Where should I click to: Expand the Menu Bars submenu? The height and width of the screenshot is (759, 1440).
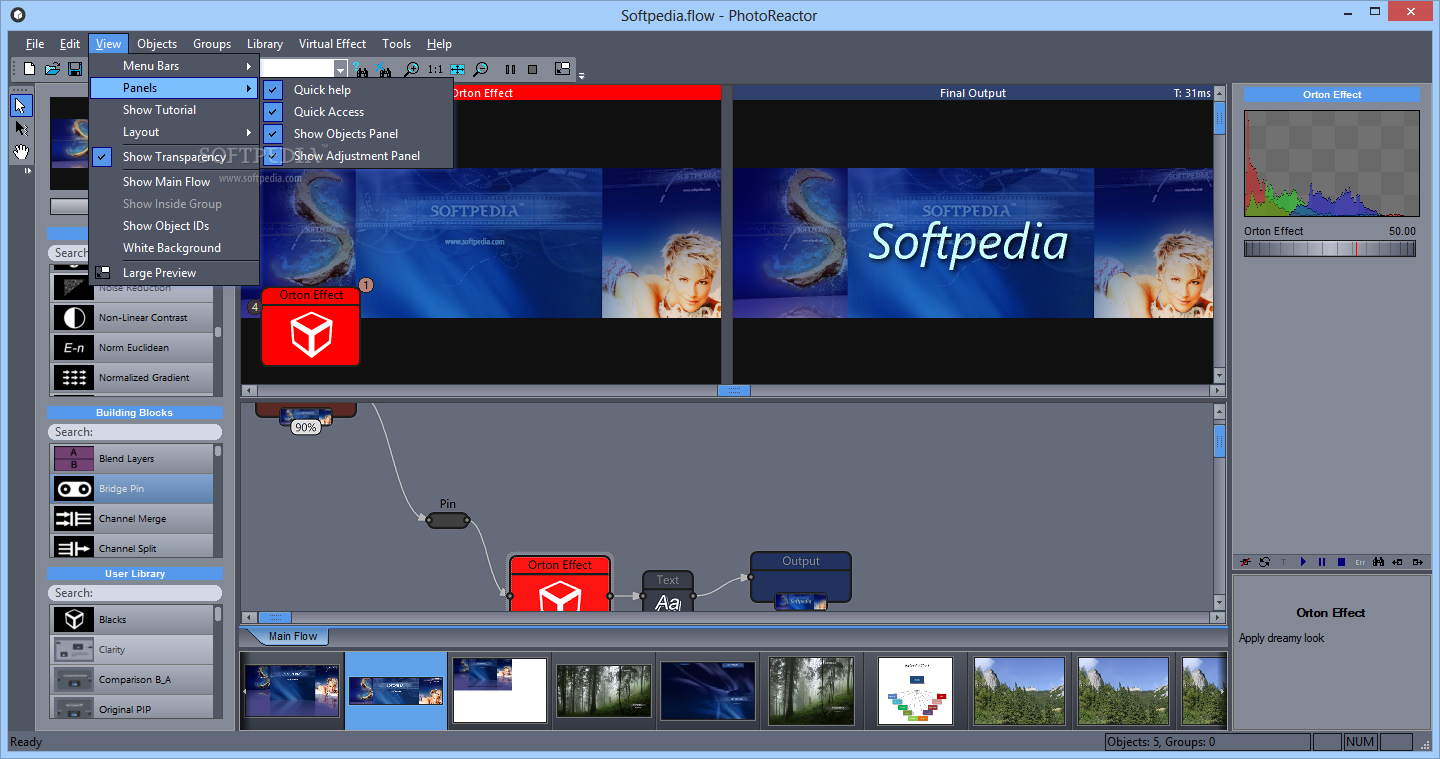coord(174,66)
